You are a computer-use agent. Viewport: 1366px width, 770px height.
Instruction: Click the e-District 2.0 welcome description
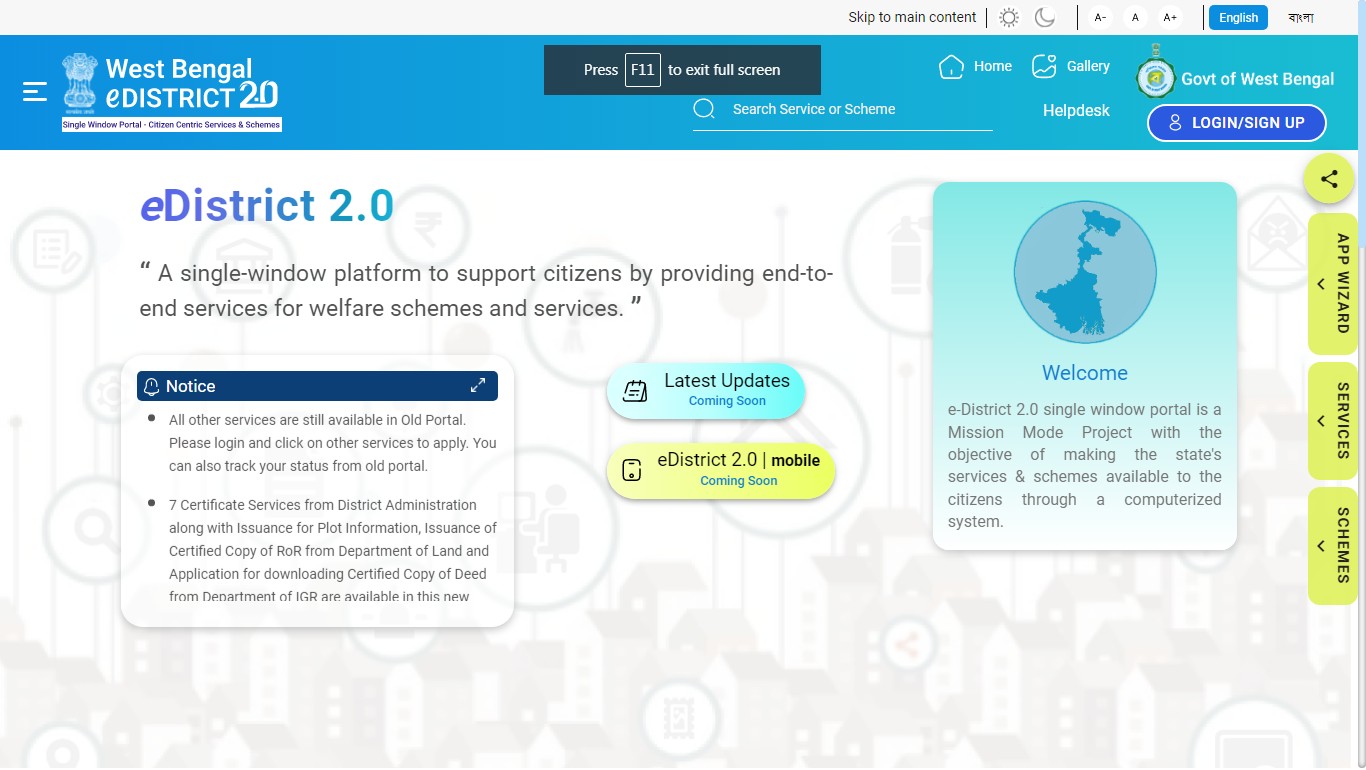[x=1085, y=465]
